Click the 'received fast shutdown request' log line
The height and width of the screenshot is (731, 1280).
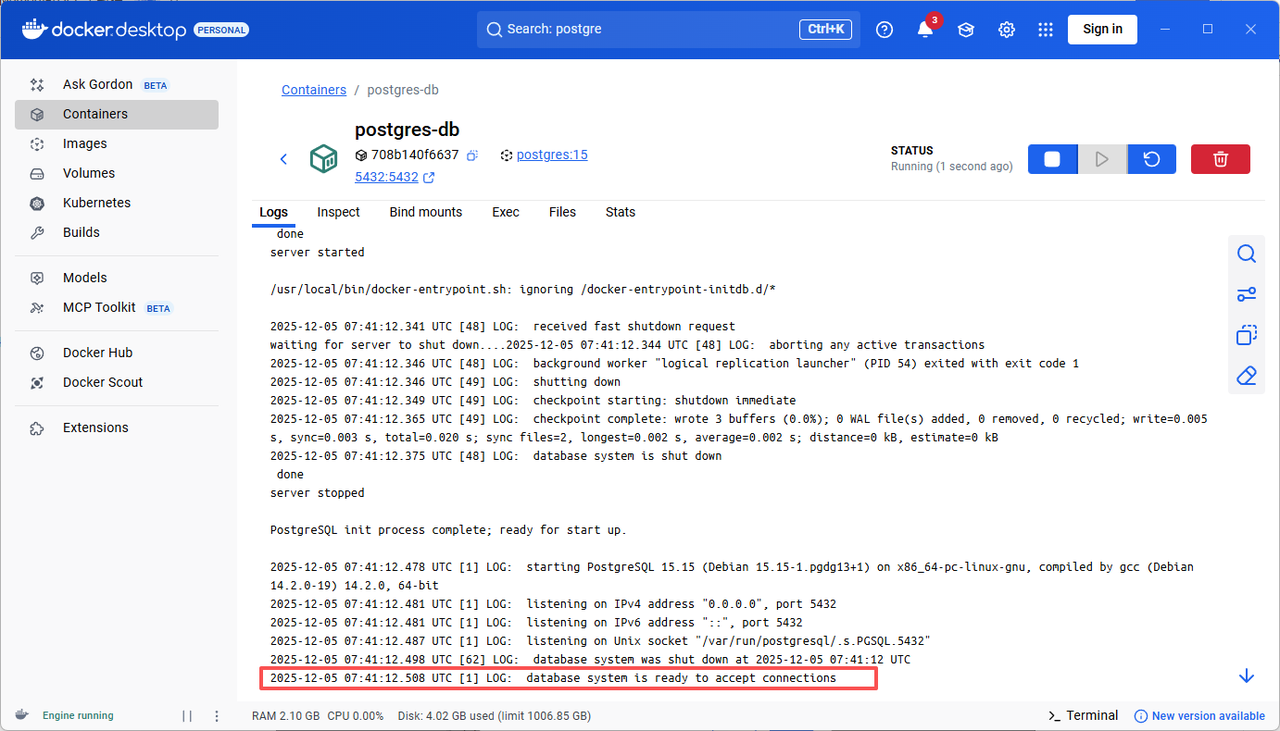click(x=503, y=326)
